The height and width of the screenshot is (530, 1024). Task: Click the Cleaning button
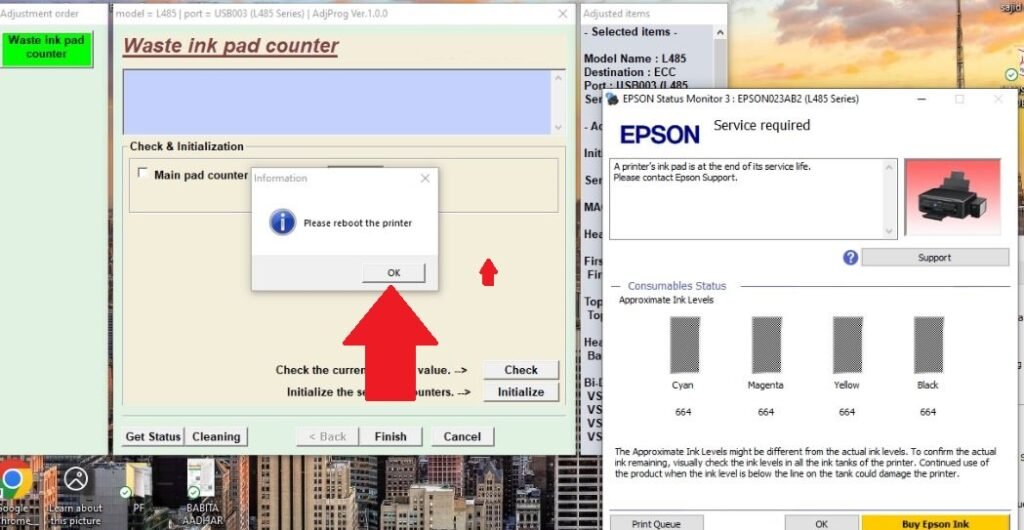(216, 437)
